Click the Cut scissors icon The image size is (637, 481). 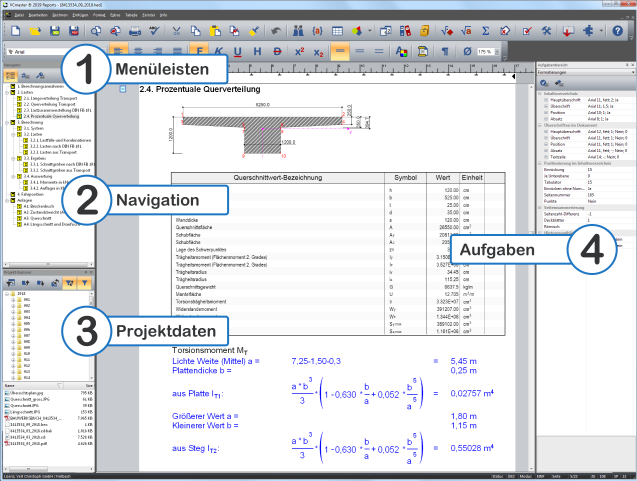(x=174, y=32)
